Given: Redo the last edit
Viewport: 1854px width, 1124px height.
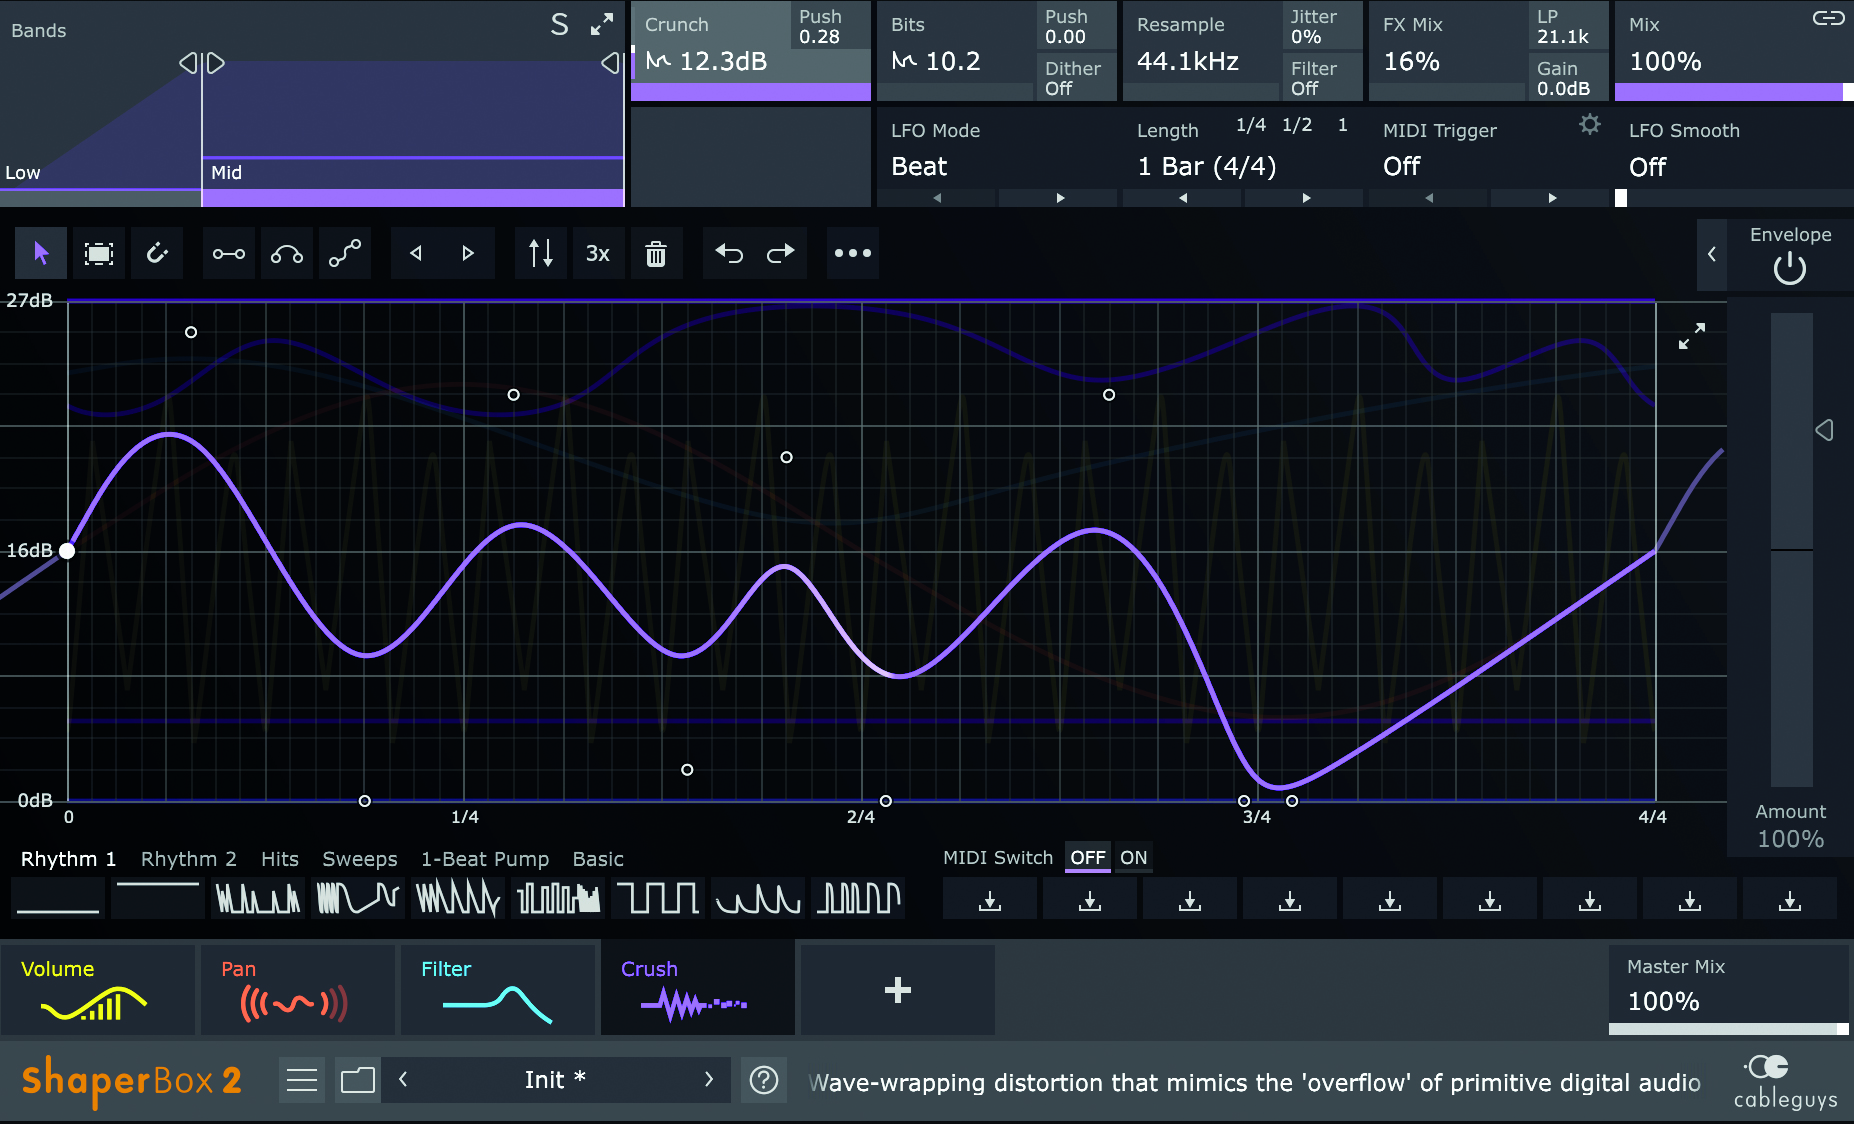Looking at the screenshot, I should [781, 253].
